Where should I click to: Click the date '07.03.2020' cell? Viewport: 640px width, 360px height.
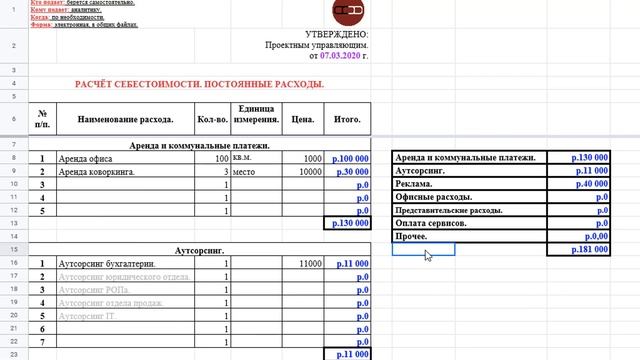click(340, 56)
